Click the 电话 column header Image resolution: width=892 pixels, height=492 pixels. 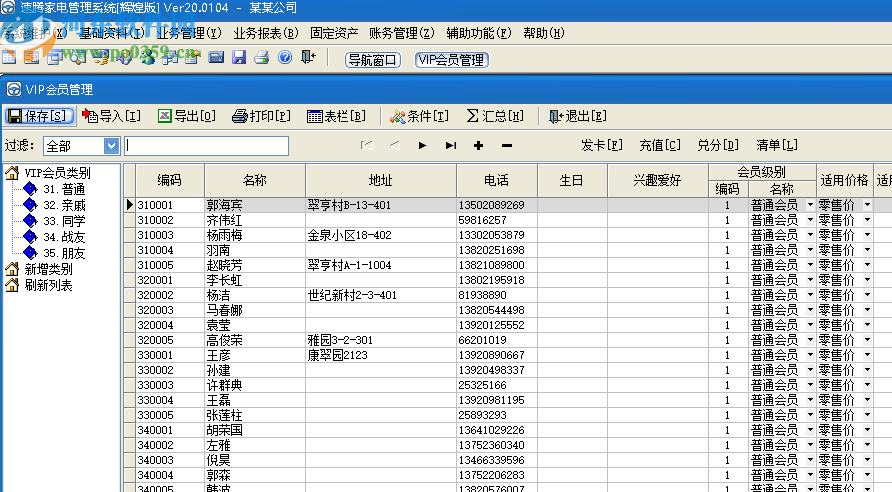click(x=497, y=180)
